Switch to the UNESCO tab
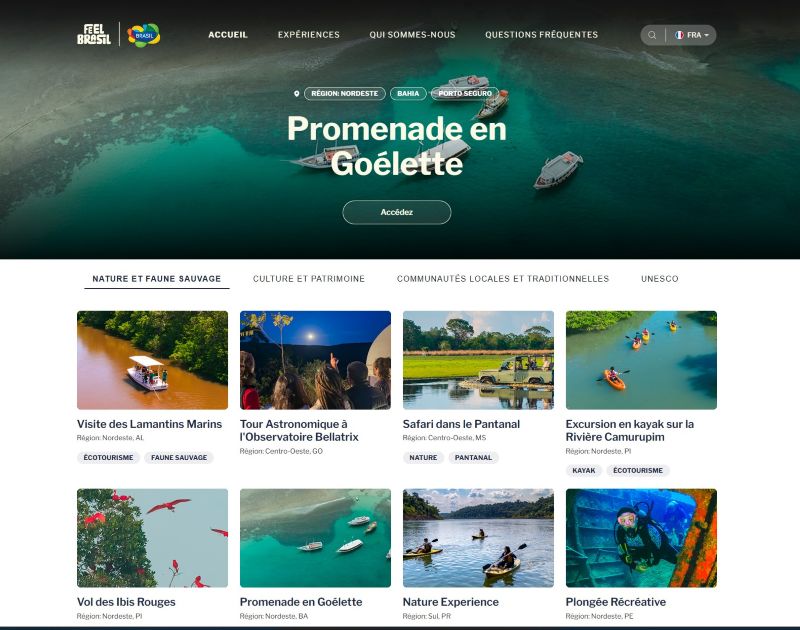This screenshot has height=630, width=800. [660, 279]
